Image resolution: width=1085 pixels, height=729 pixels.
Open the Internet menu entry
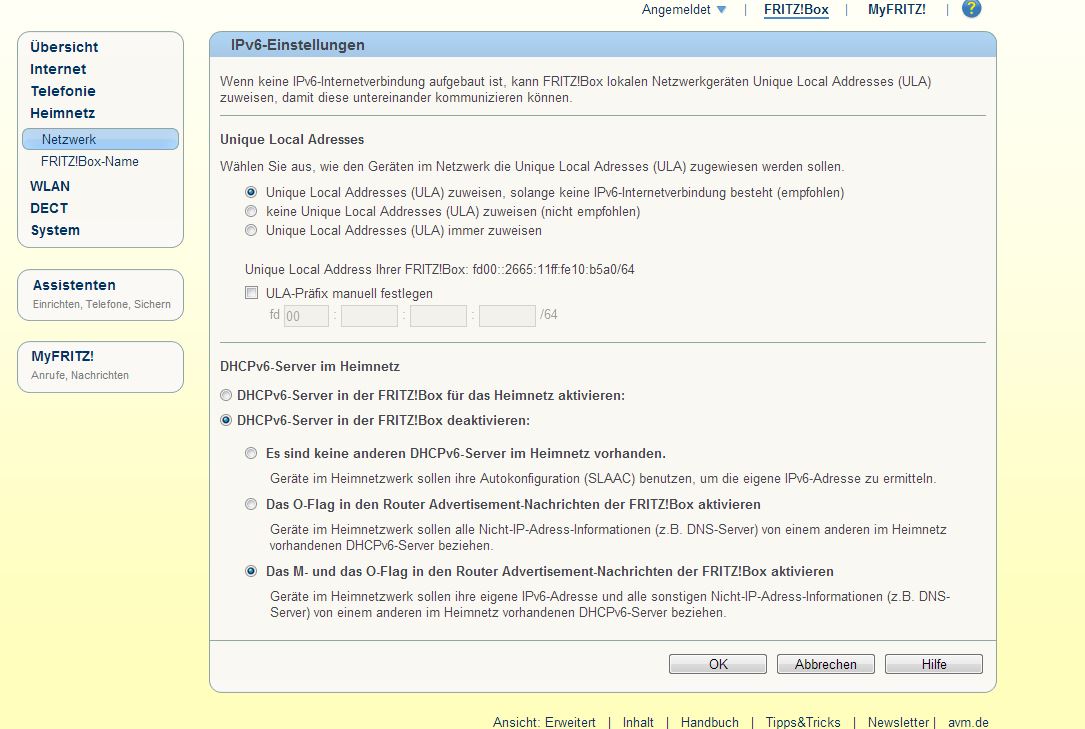[x=58, y=69]
